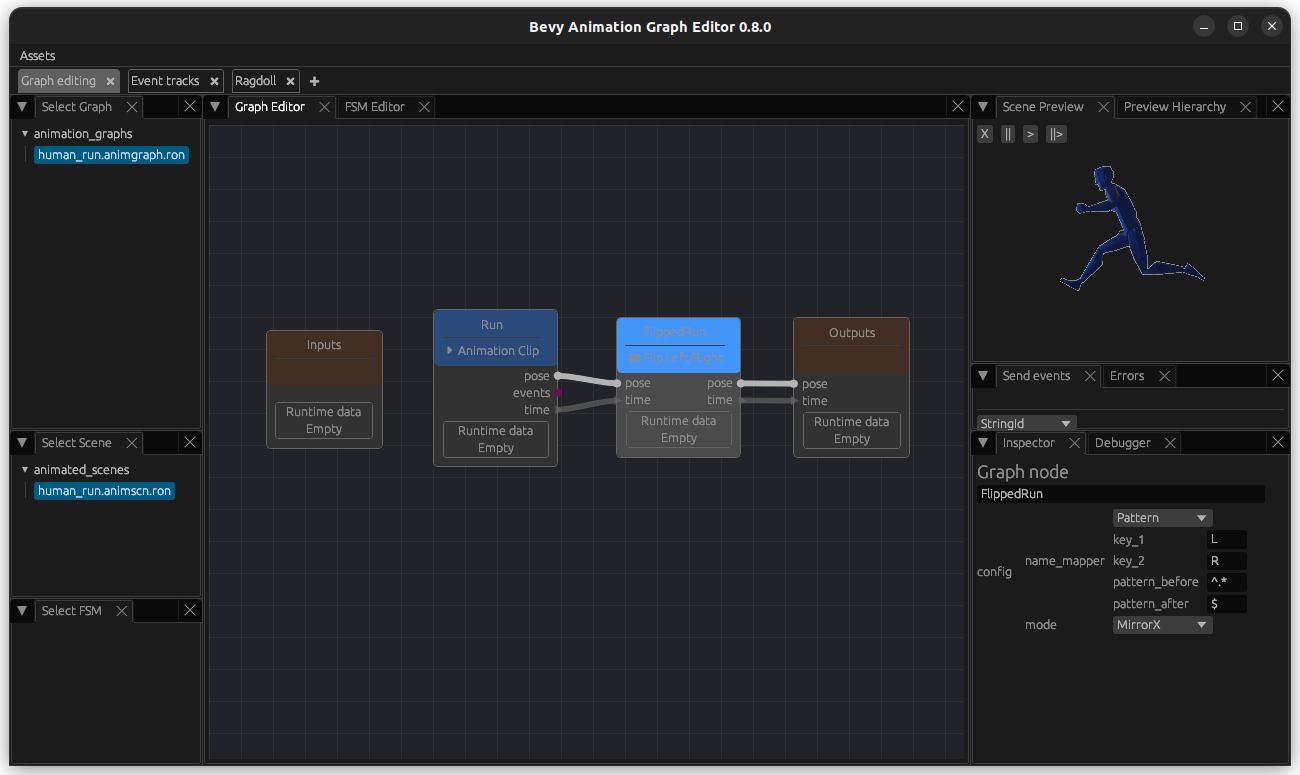
Task: Open the Send events panel options triangle
Action: click(x=983, y=375)
